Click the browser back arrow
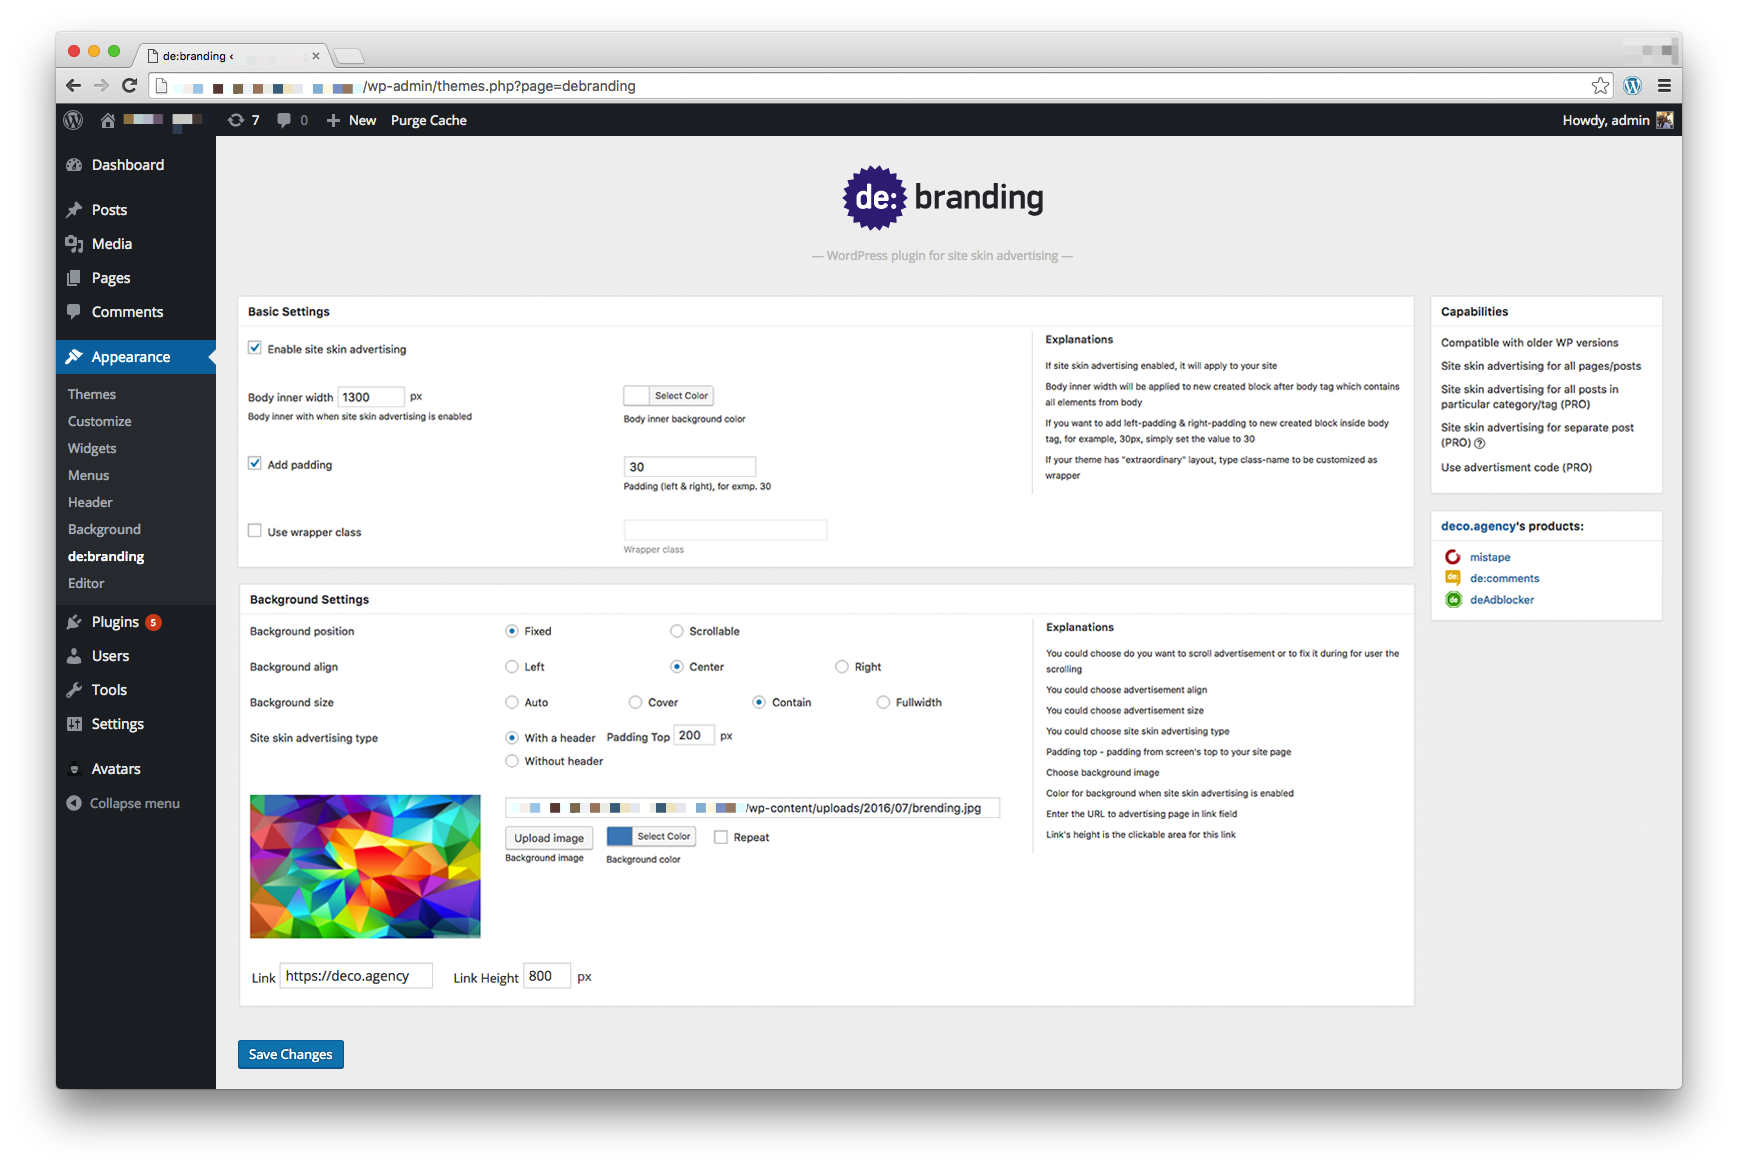The width and height of the screenshot is (1738, 1169). coord(73,86)
